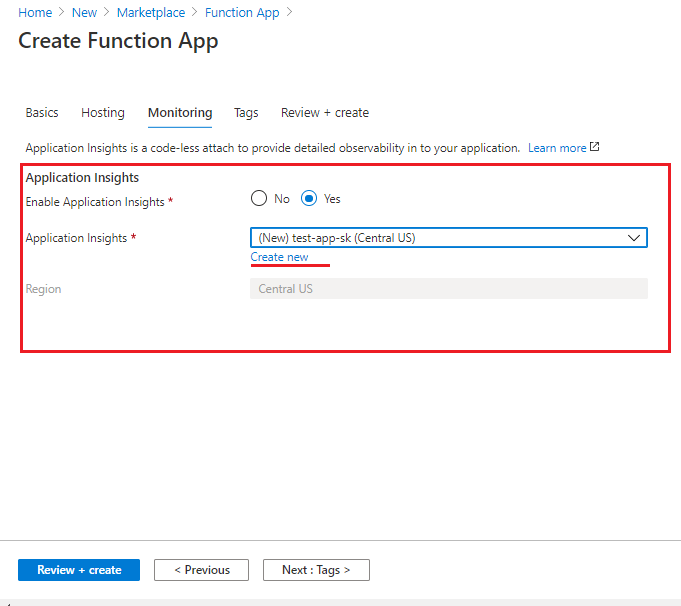
Task: Go to New in the breadcrumb
Action: tap(84, 13)
